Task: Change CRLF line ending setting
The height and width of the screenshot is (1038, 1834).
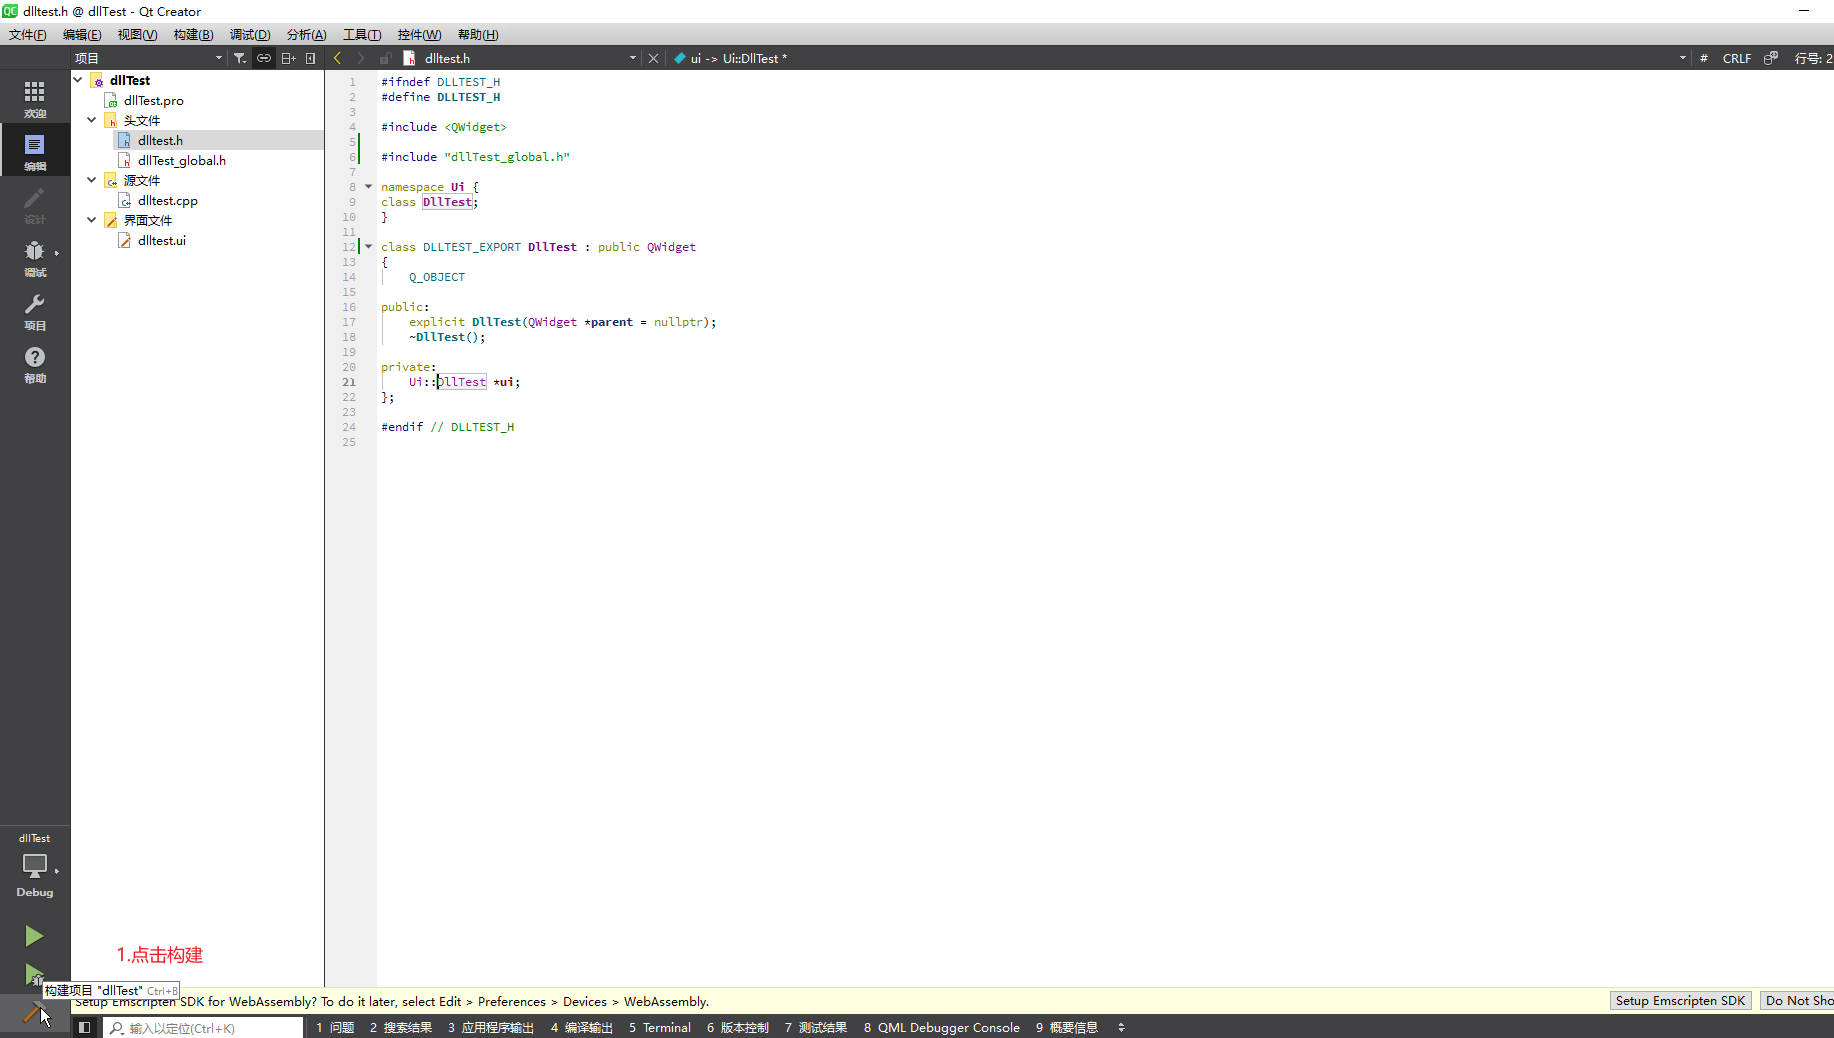Action: point(1736,58)
